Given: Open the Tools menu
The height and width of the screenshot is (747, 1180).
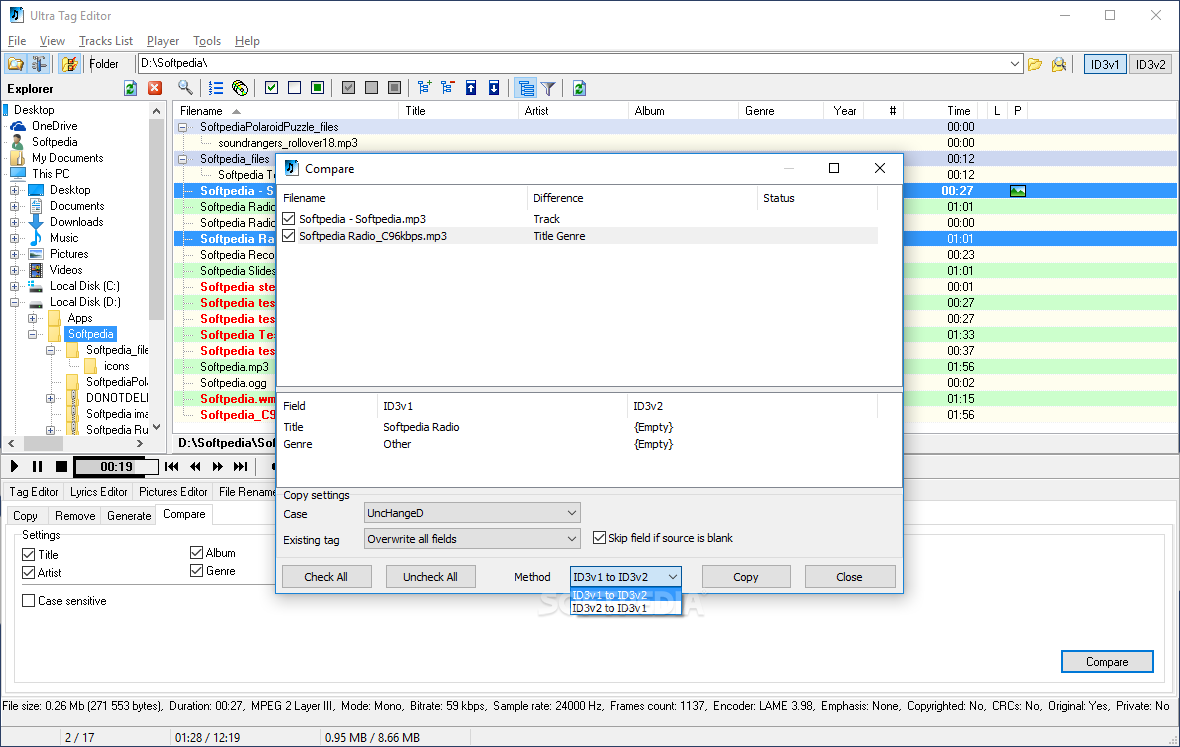Looking at the screenshot, I should pos(207,41).
